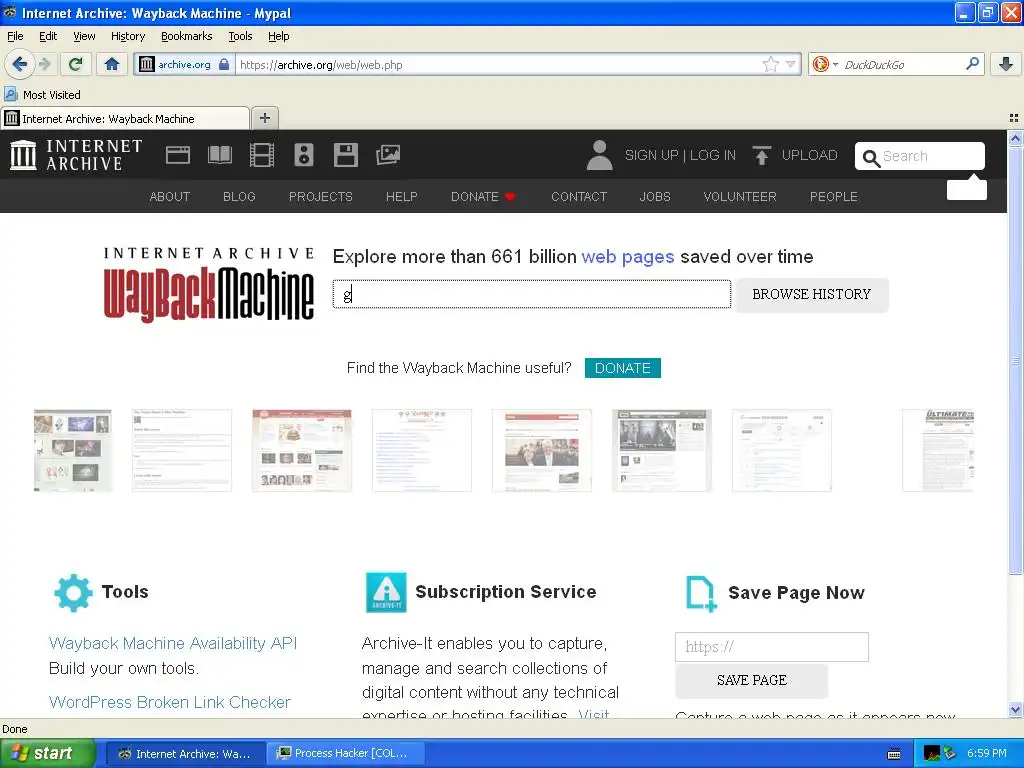Screen dimensions: 1024x768
Task: Select the Internet Archive: Wayback Machine tab
Action: click(125, 118)
